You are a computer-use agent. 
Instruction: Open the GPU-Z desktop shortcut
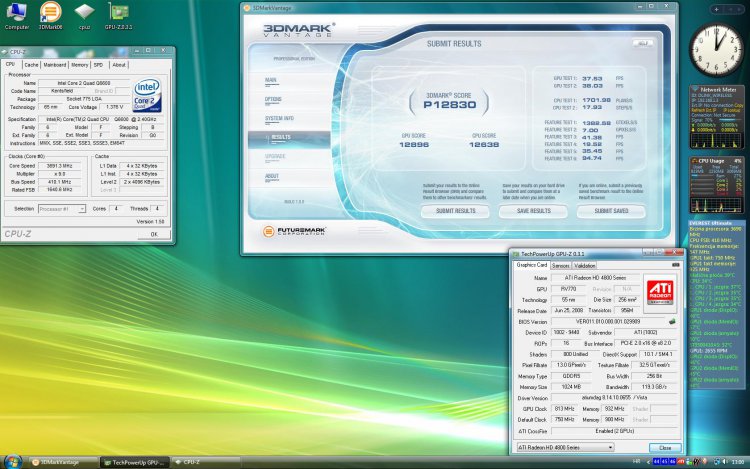(x=118, y=16)
